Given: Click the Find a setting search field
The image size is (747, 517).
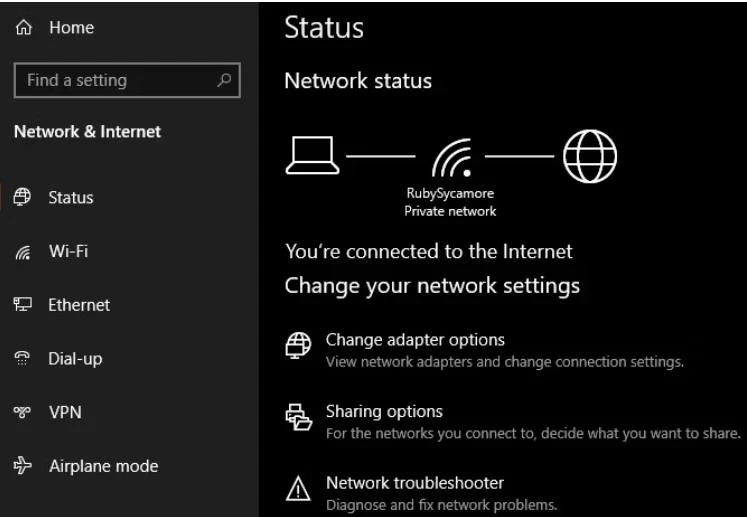Looking at the screenshot, I should (127, 80).
